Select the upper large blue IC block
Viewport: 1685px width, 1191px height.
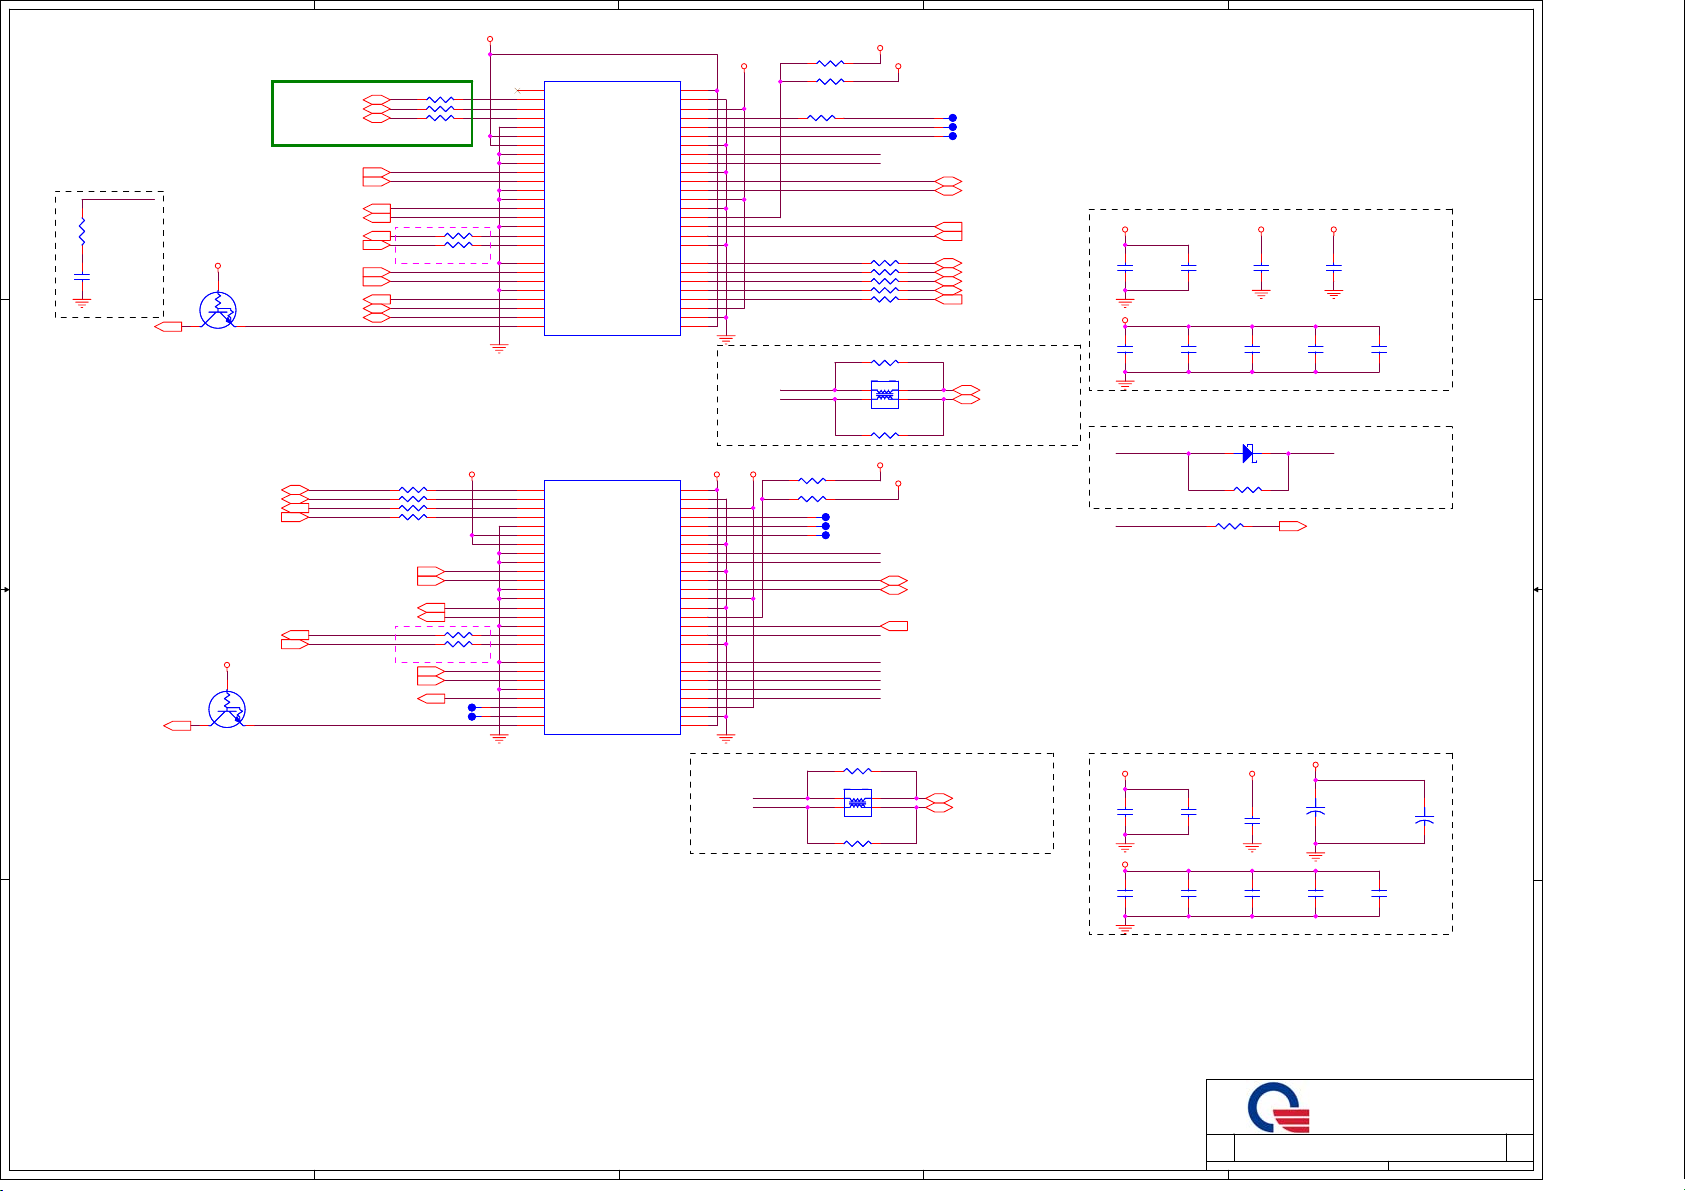pyautogui.click(x=612, y=208)
